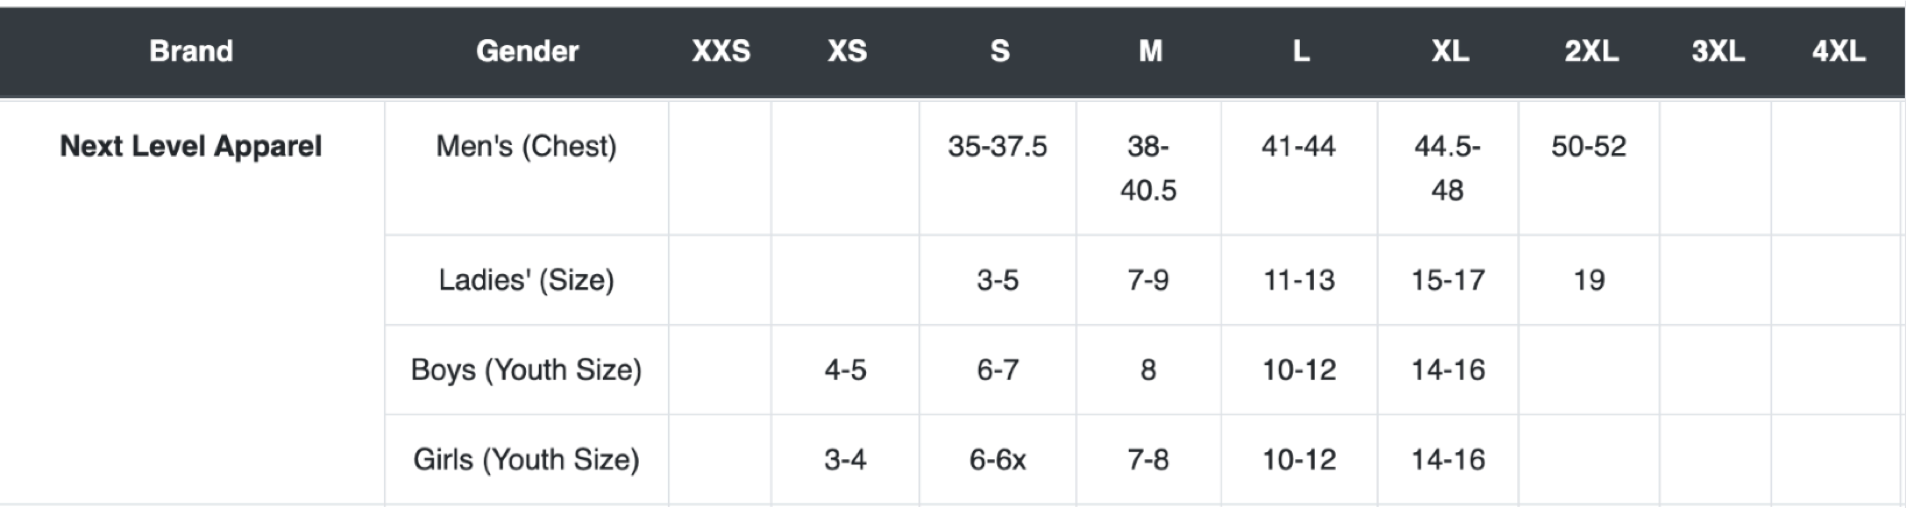
Task: Select the Ladies' (Size) row label
Action: (x=526, y=280)
